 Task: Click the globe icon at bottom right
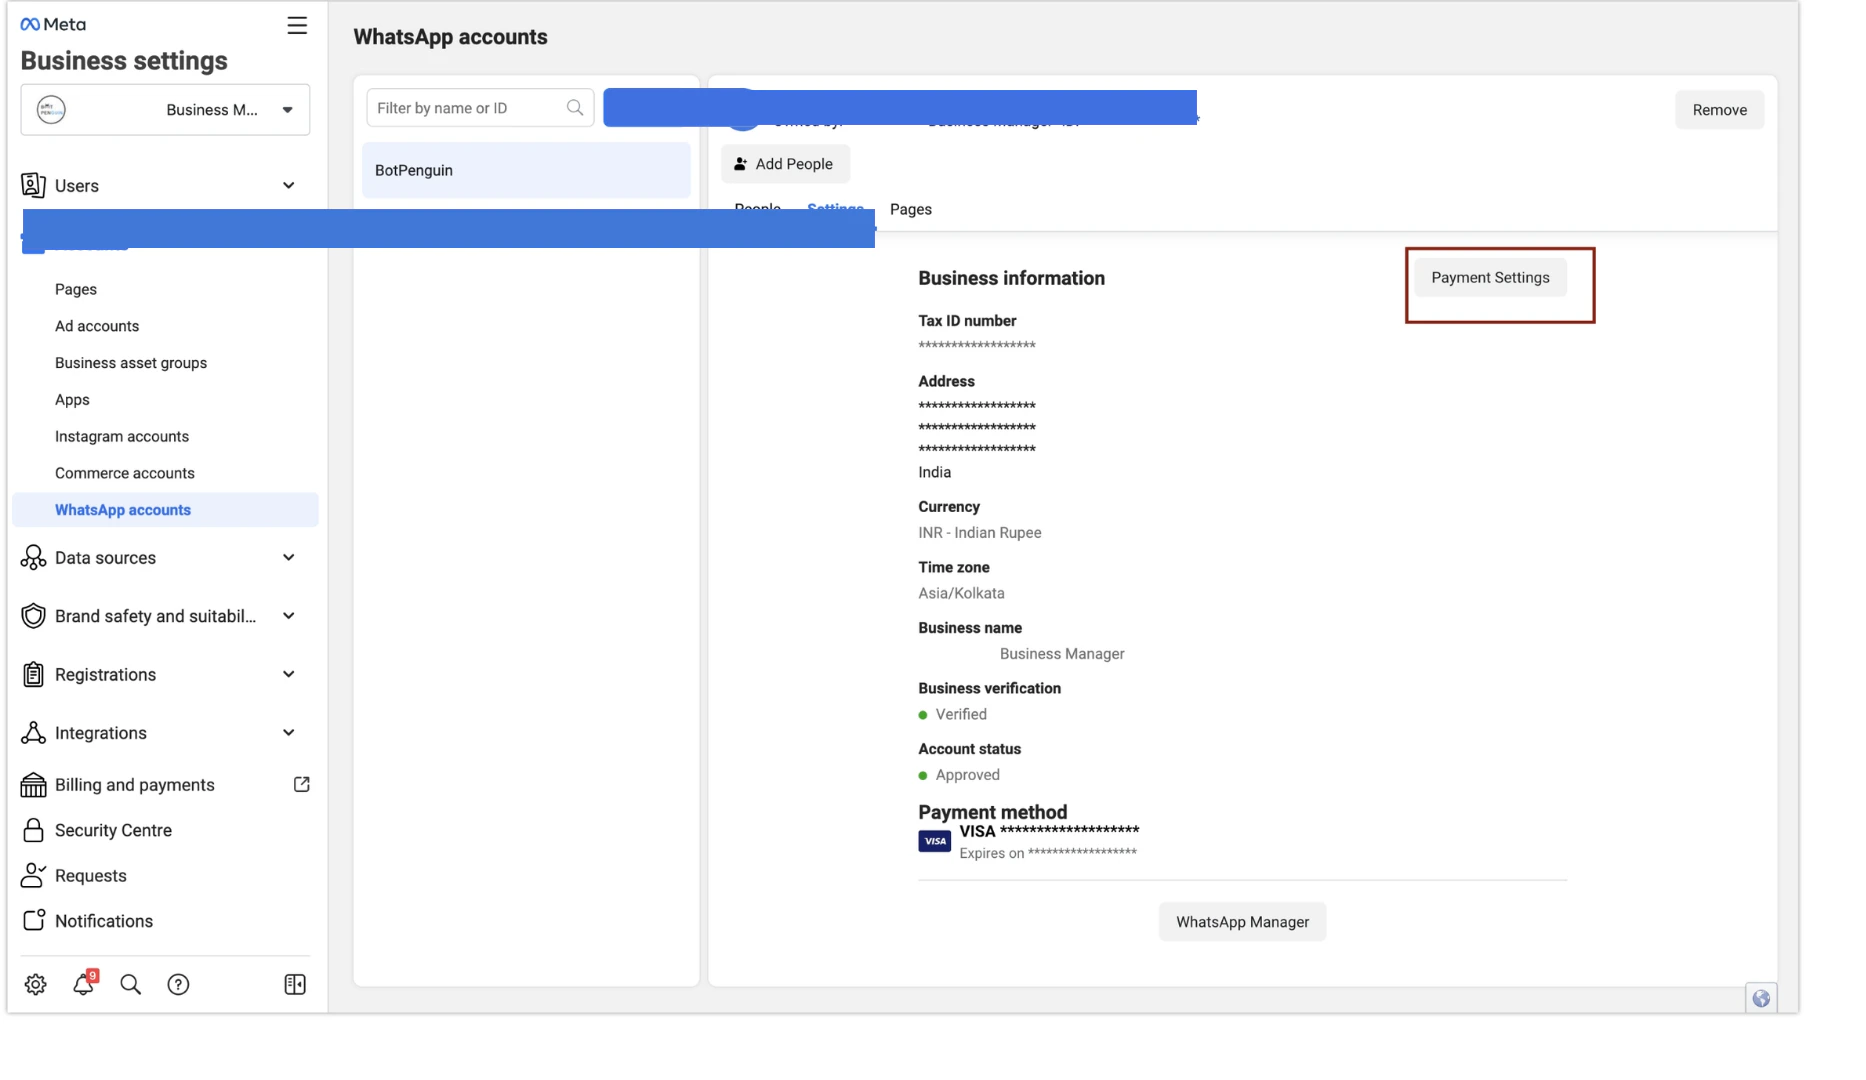(1761, 998)
